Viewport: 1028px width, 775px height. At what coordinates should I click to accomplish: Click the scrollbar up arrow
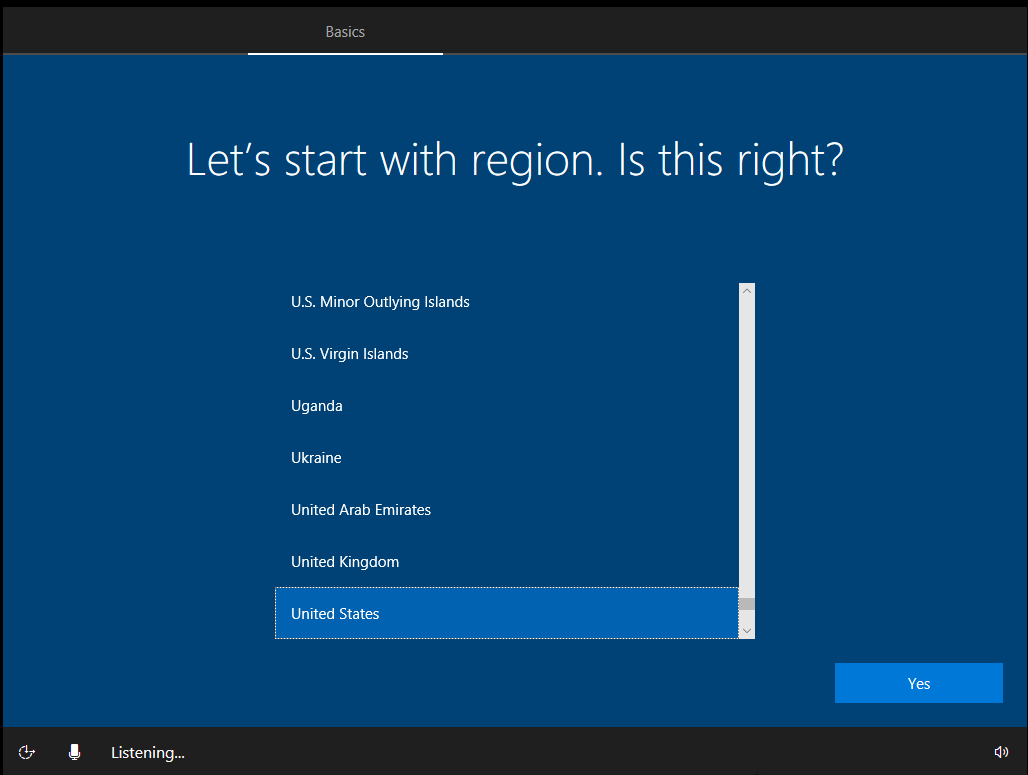(x=747, y=291)
